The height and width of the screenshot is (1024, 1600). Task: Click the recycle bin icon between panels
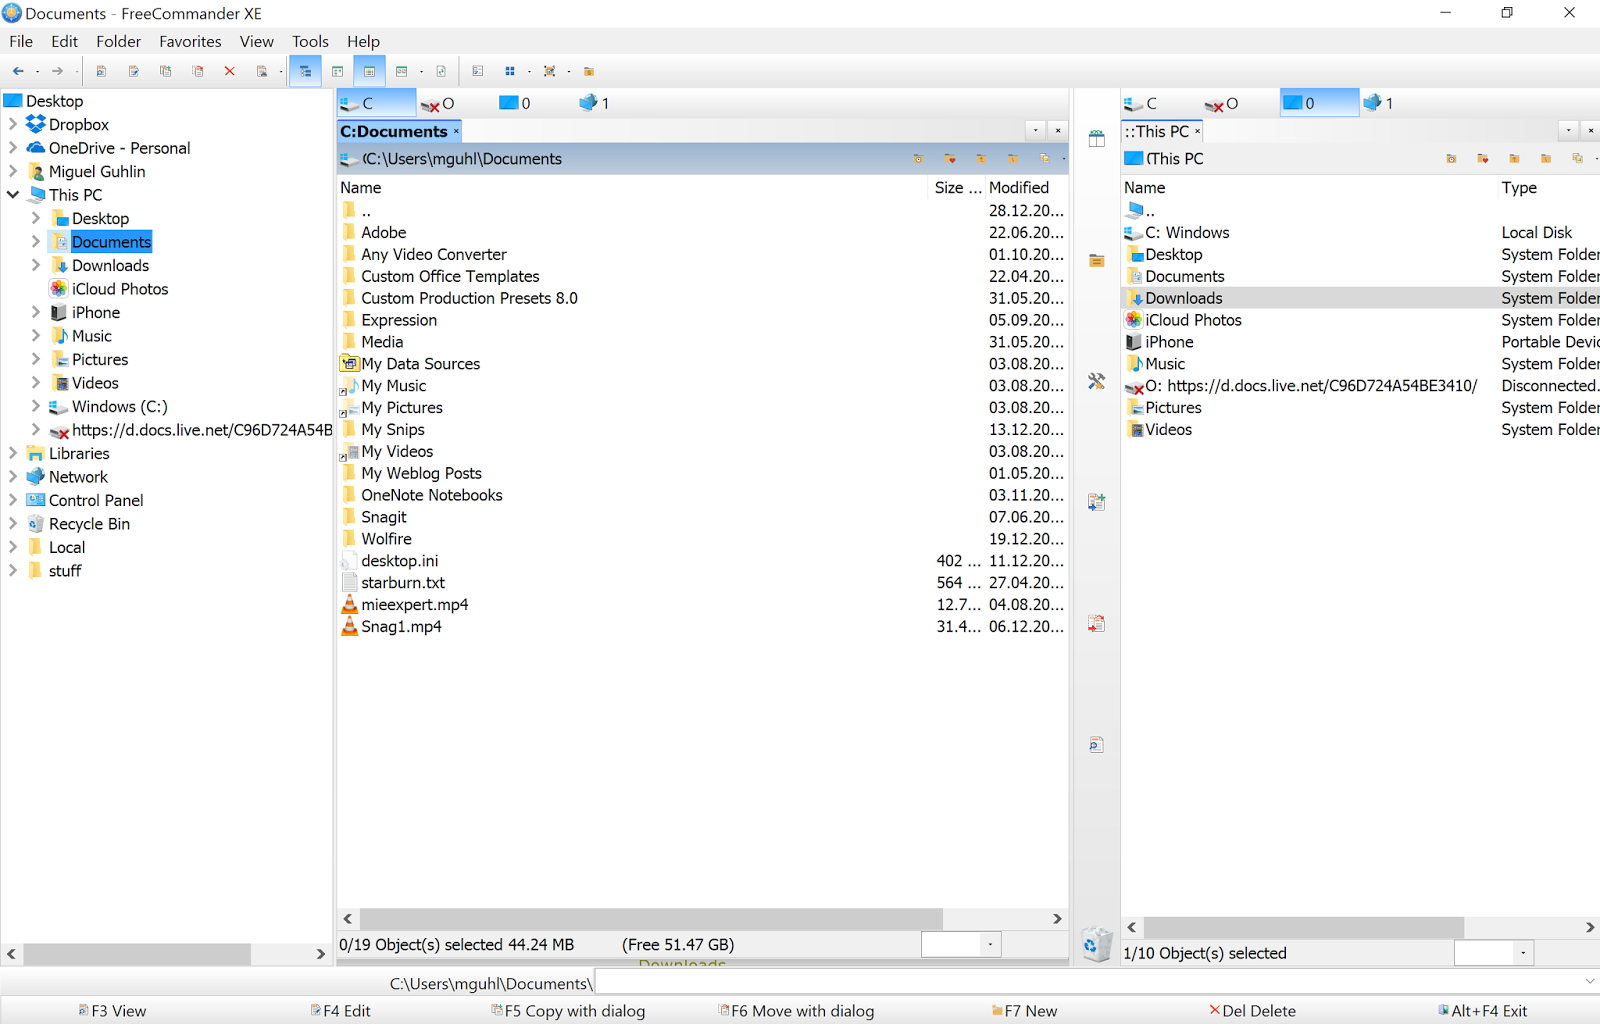point(1097,944)
